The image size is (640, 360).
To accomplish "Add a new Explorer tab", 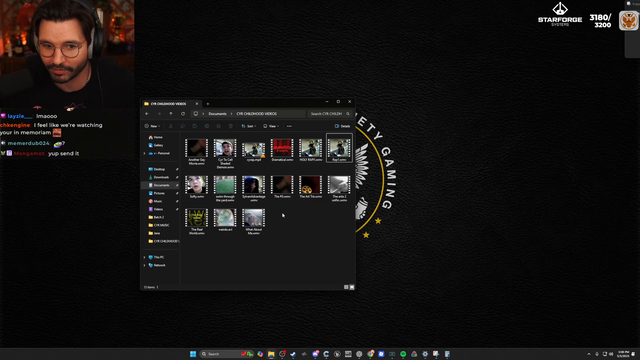I will [208, 104].
